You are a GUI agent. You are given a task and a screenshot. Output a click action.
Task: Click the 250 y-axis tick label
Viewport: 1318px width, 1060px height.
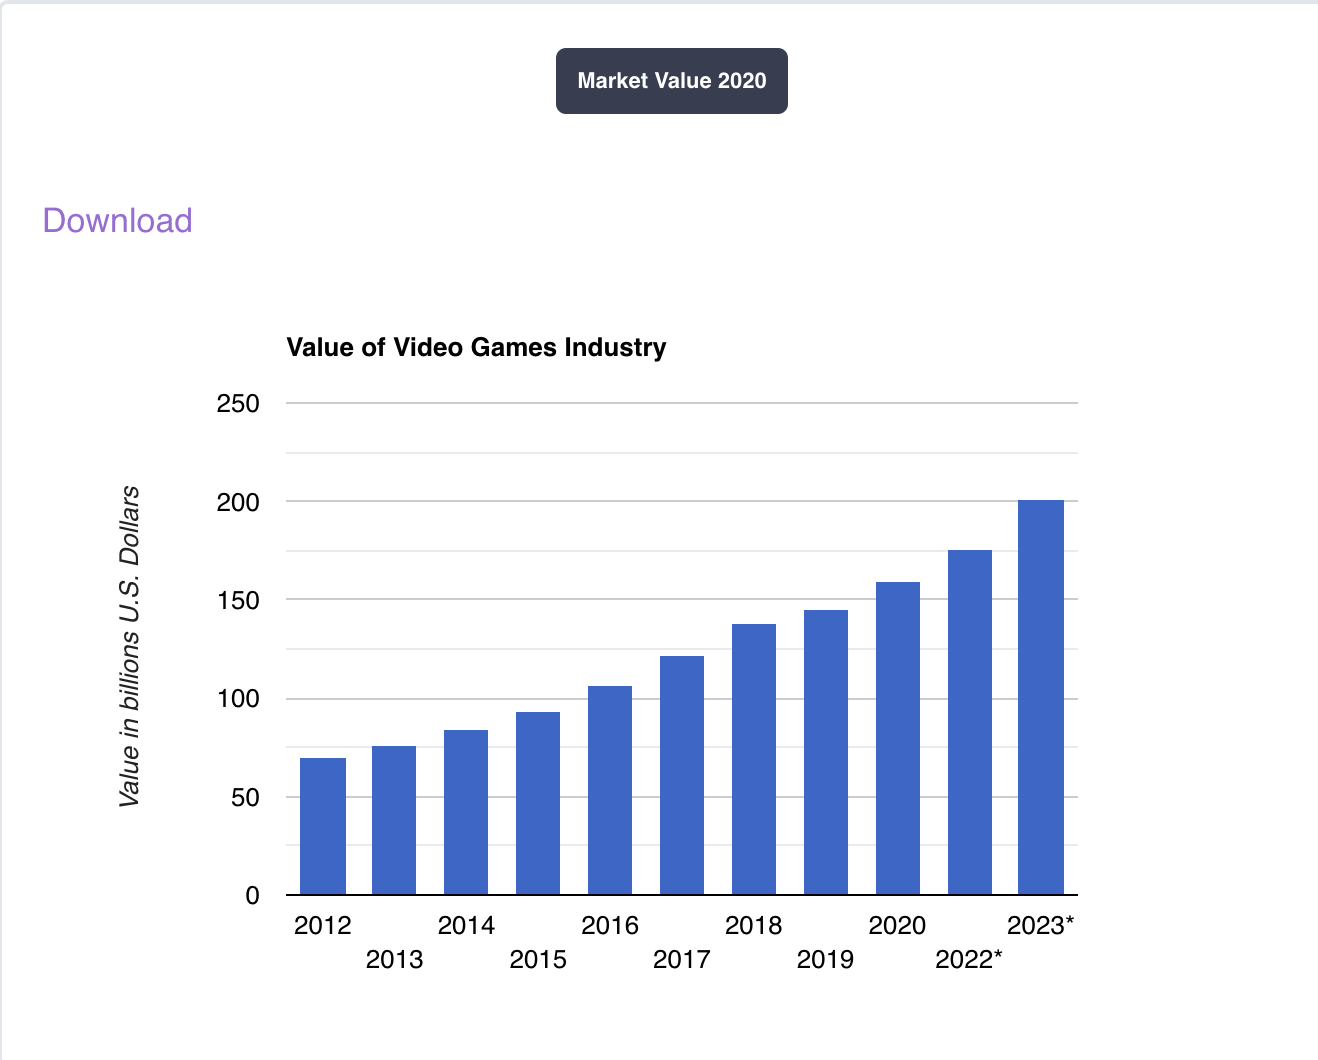pos(238,404)
